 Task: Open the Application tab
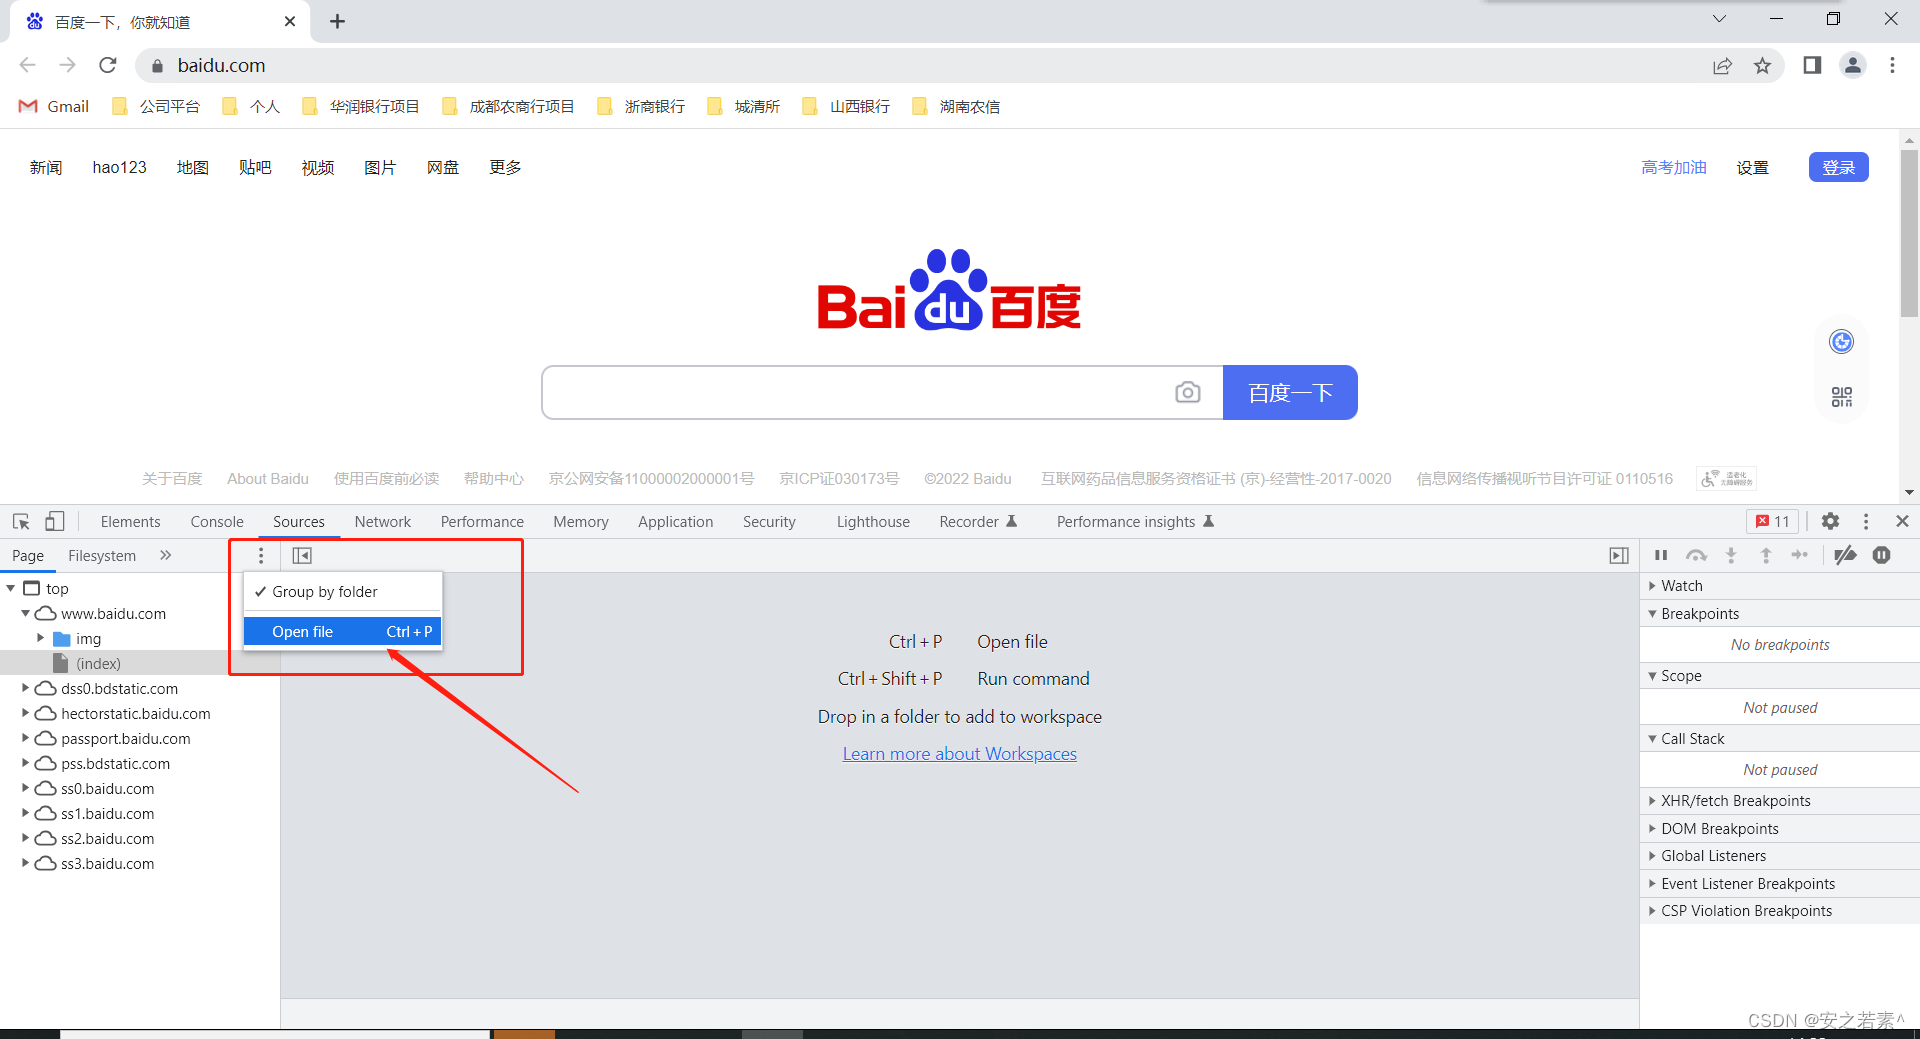676,522
